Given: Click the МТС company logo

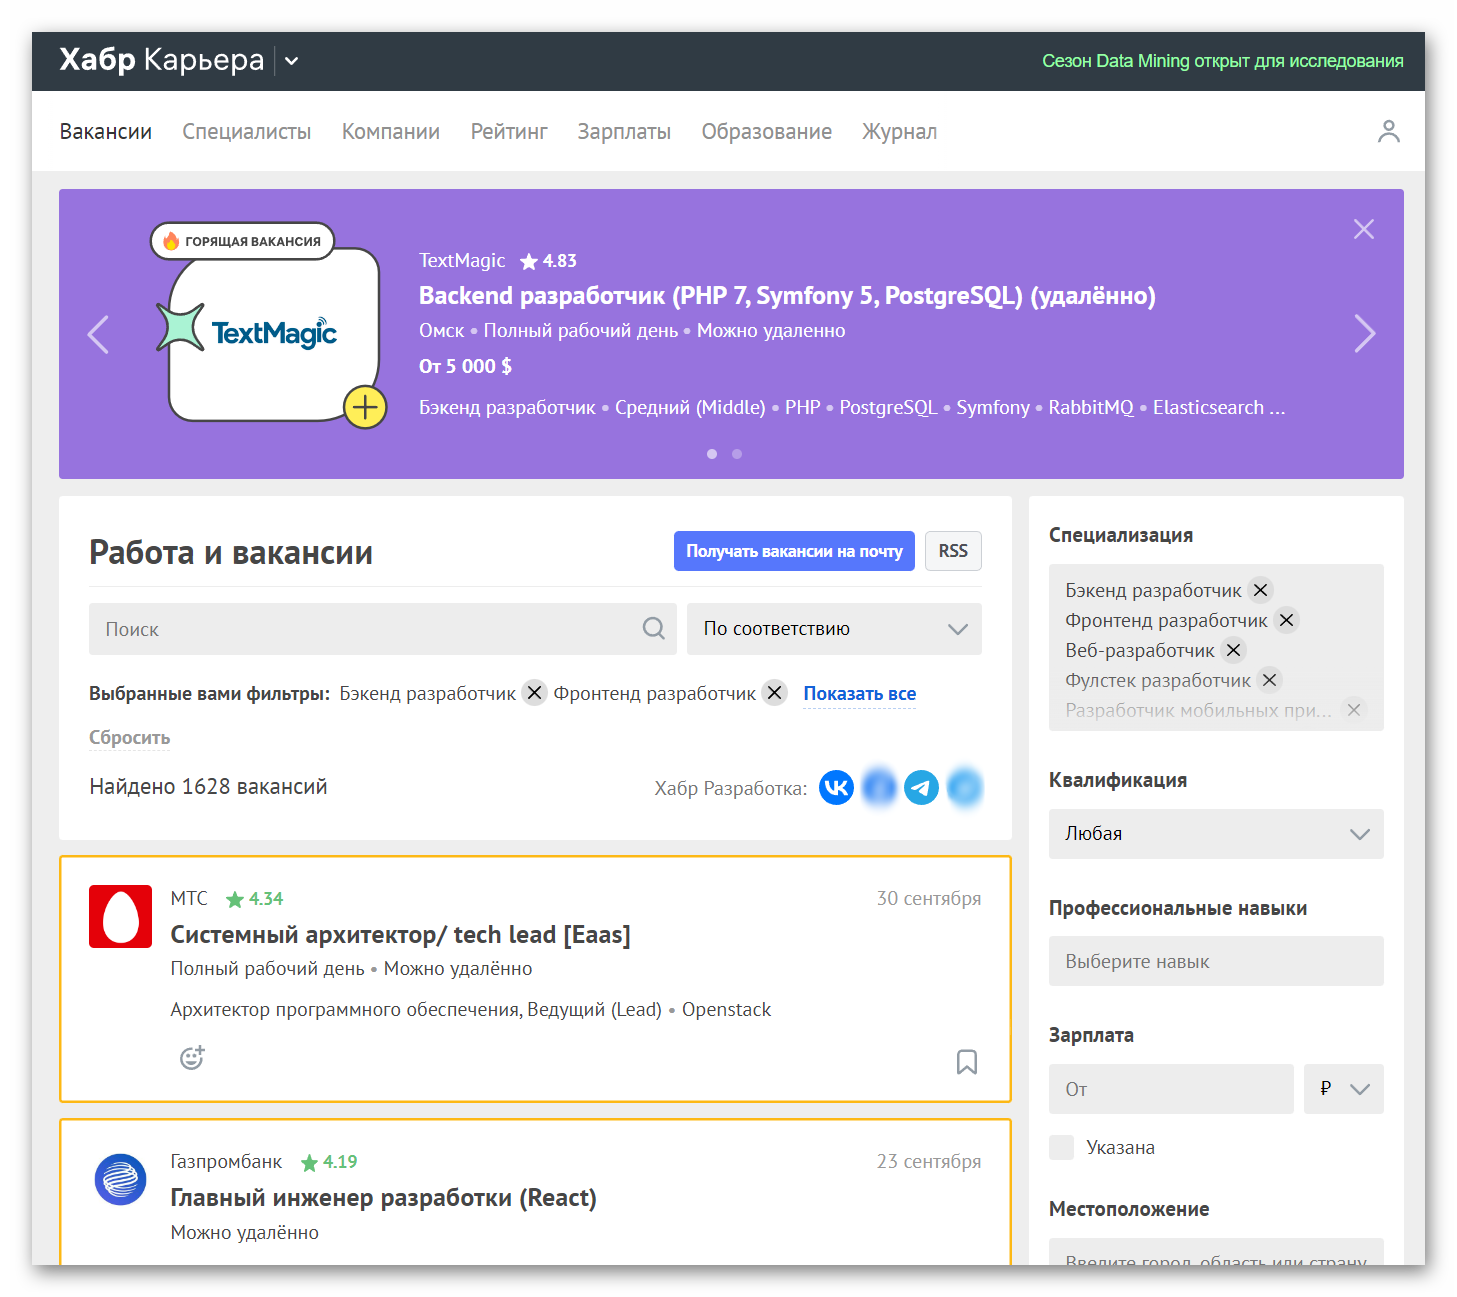Looking at the screenshot, I should point(120,916).
